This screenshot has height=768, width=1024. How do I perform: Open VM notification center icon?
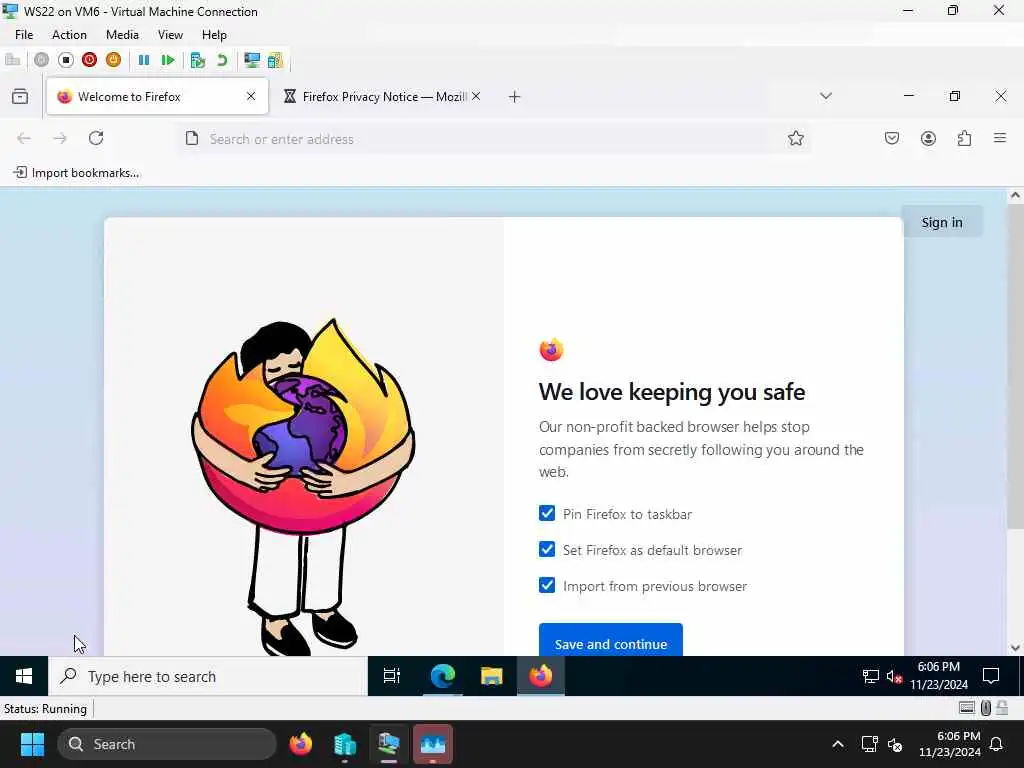click(991, 676)
